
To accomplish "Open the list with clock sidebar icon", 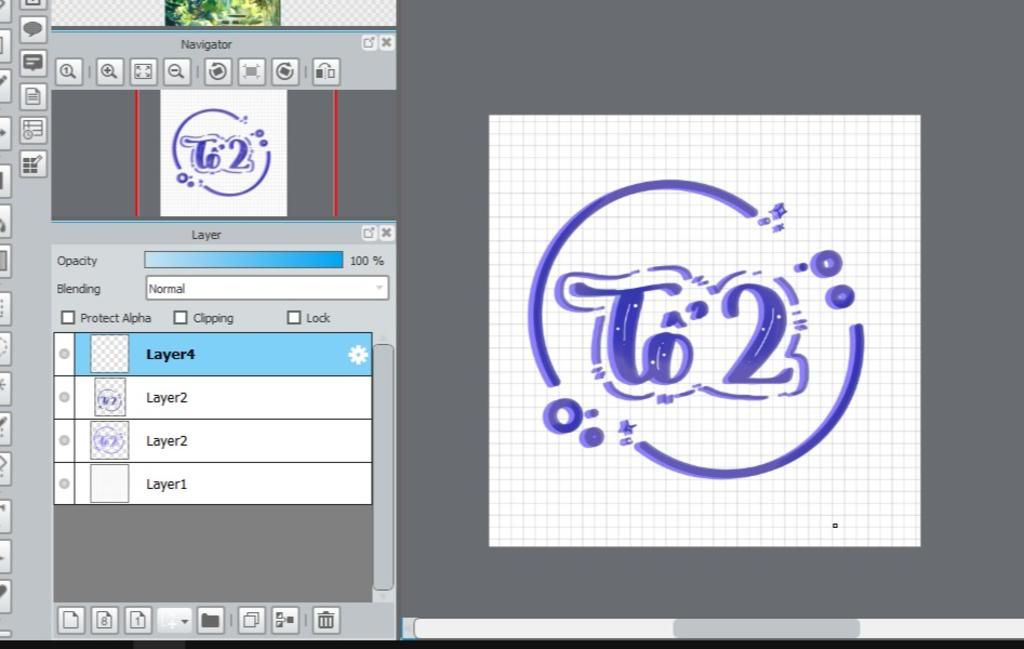I will coord(33,131).
